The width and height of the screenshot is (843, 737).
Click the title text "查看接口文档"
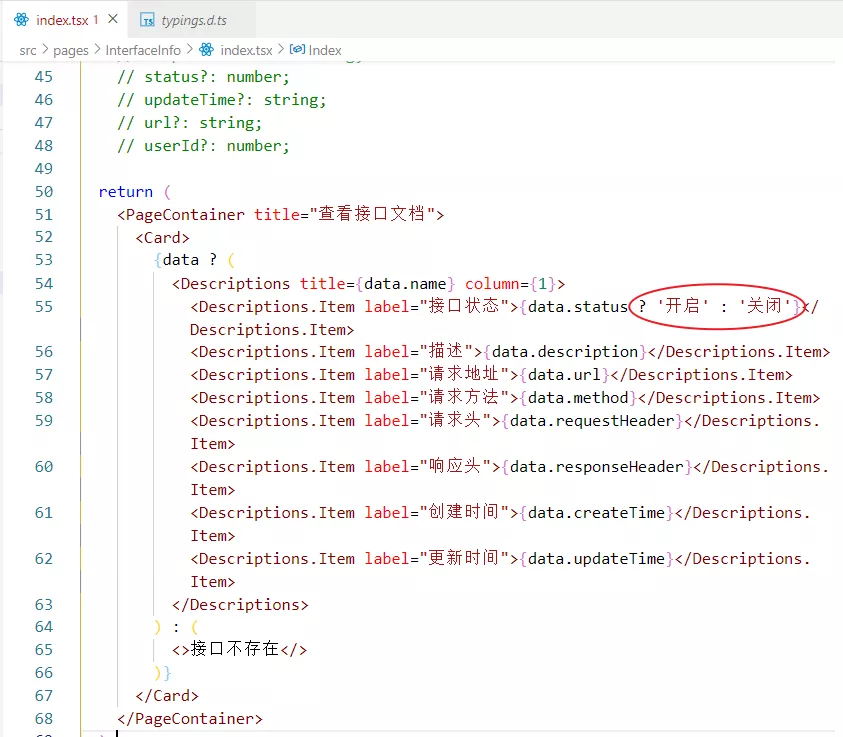tap(372, 214)
